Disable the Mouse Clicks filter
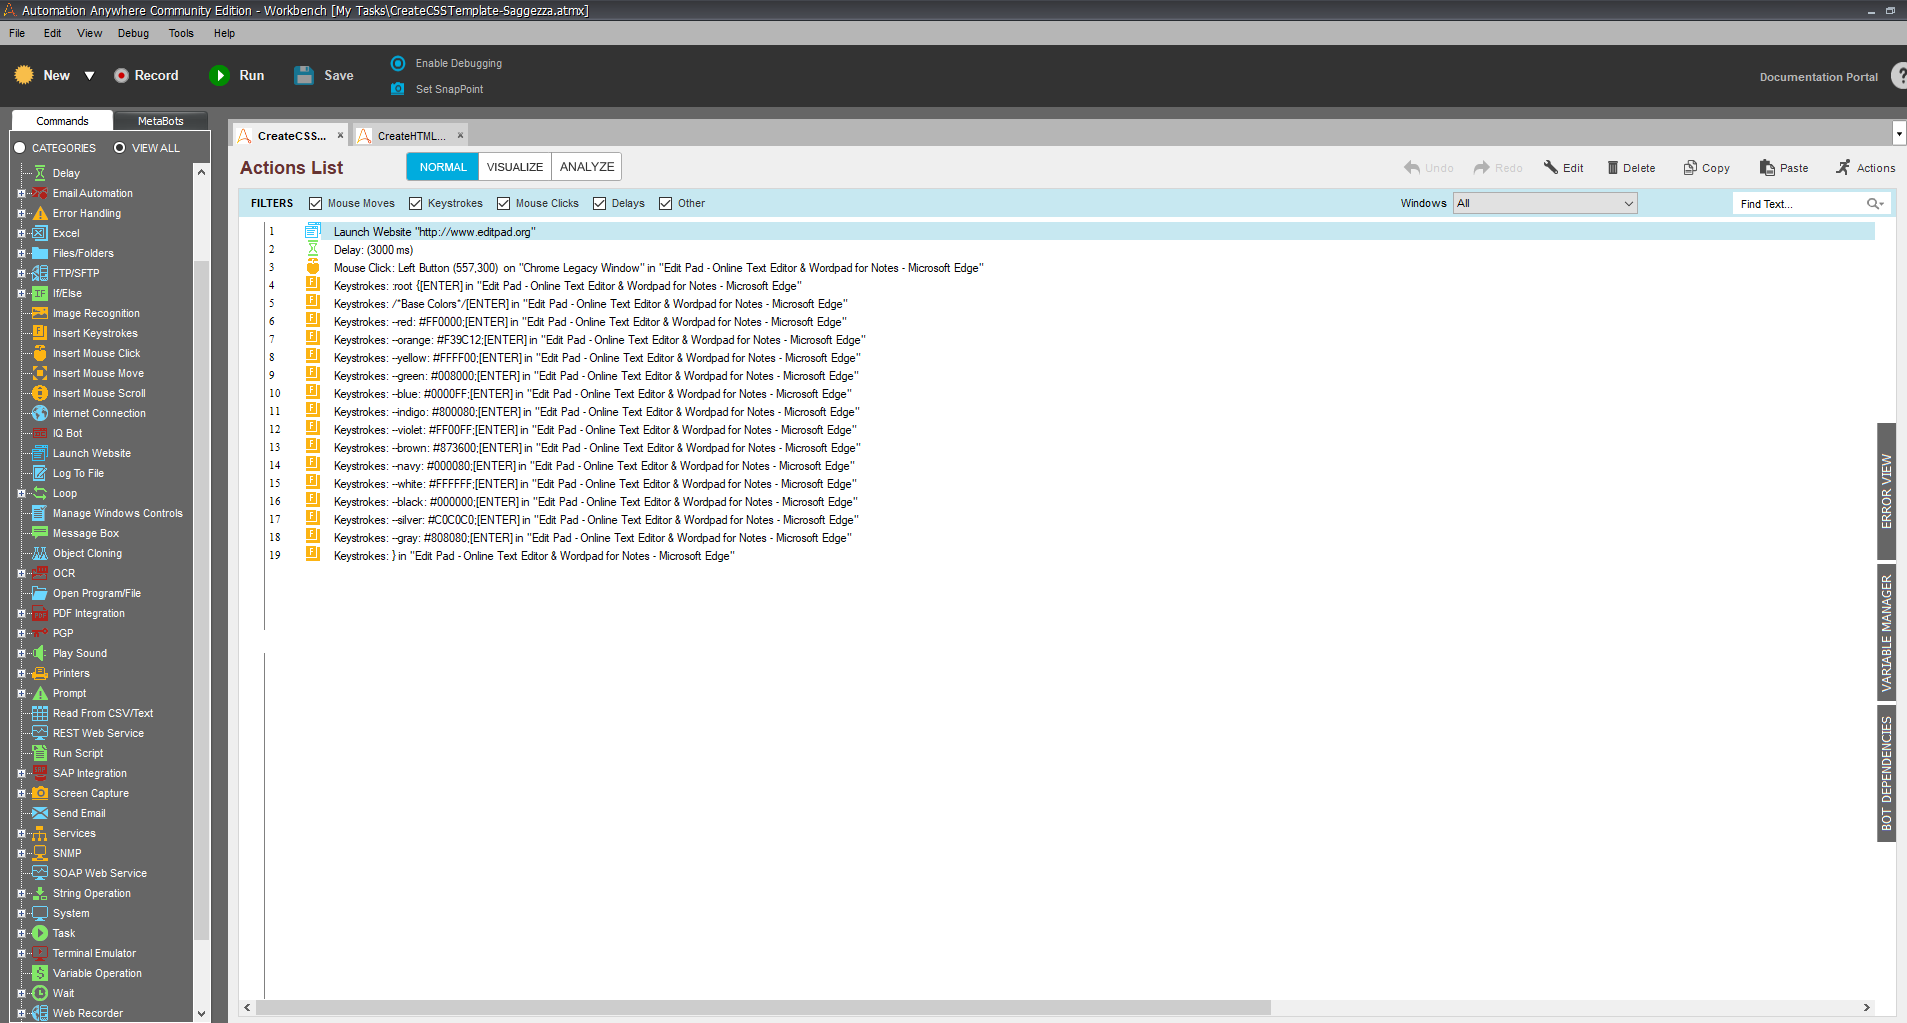 point(504,203)
